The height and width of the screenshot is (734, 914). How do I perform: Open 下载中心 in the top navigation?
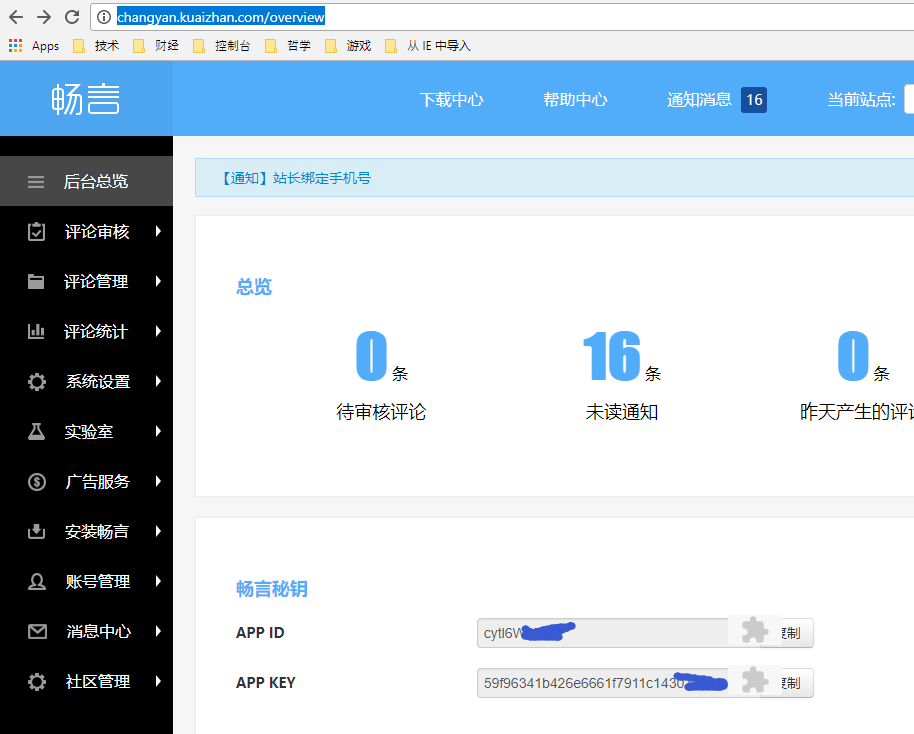click(452, 100)
